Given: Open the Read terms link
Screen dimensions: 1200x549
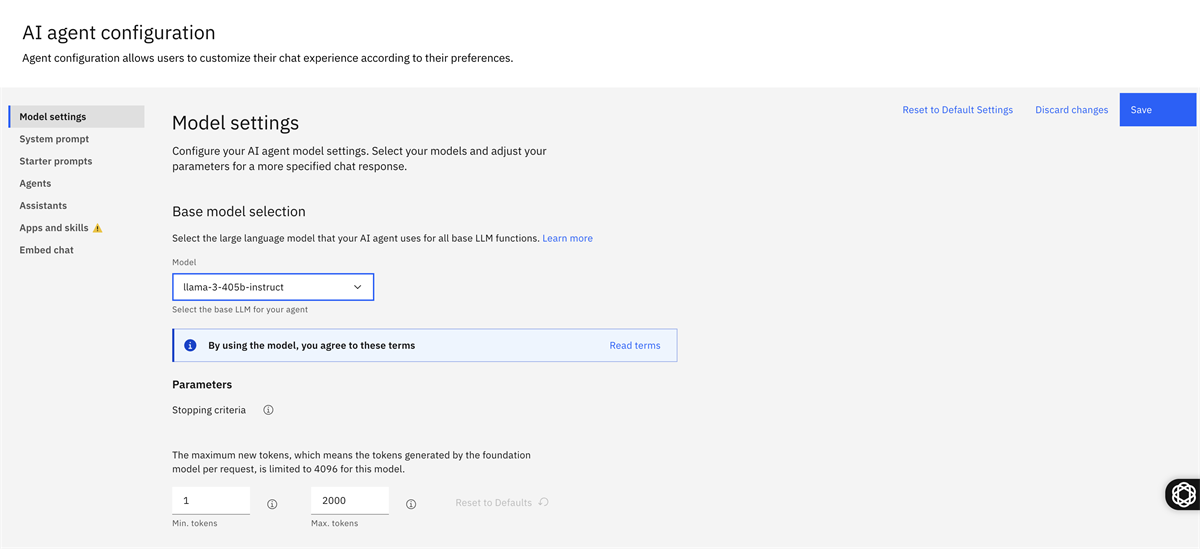Looking at the screenshot, I should (x=635, y=345).
